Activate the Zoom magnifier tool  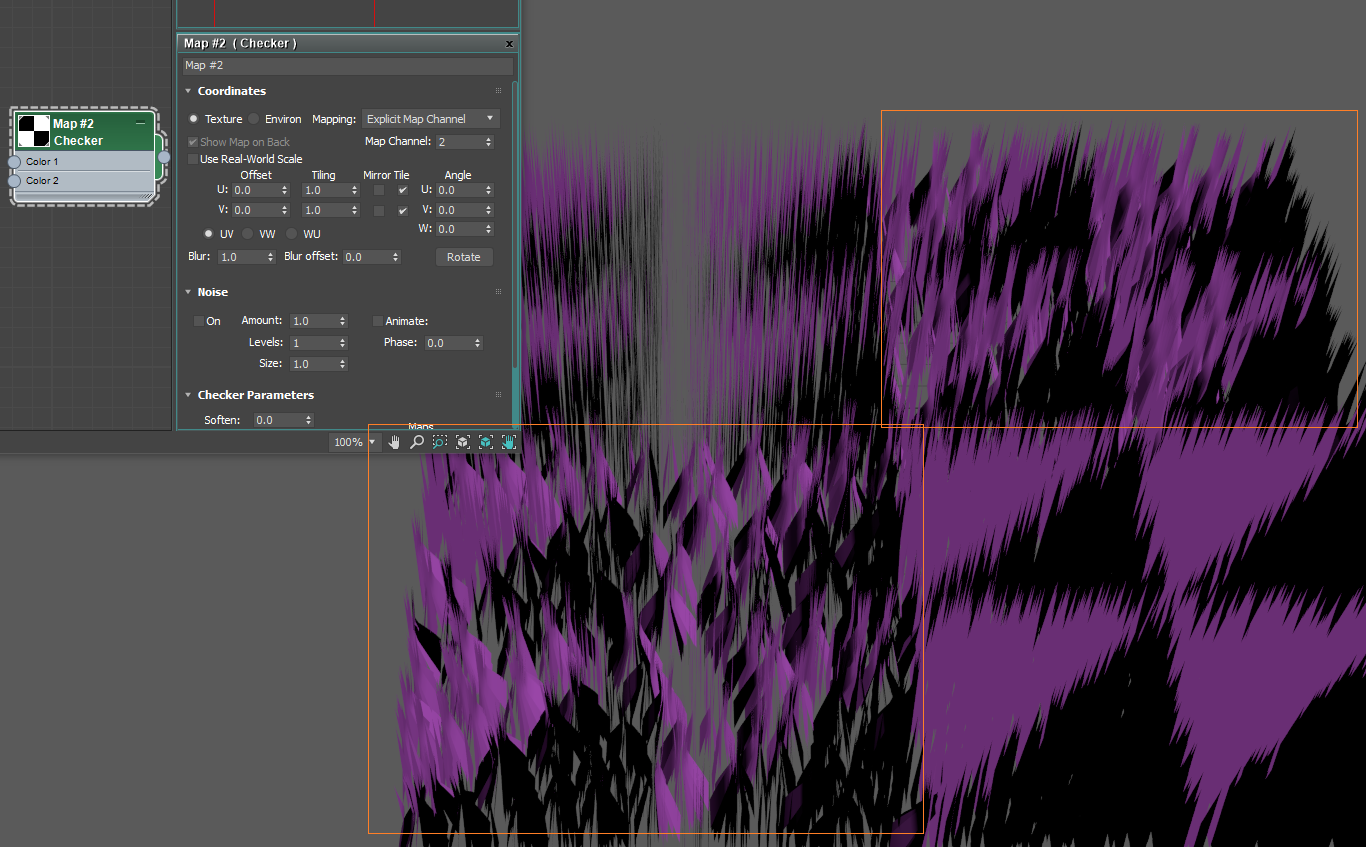[x=417, y=442]
